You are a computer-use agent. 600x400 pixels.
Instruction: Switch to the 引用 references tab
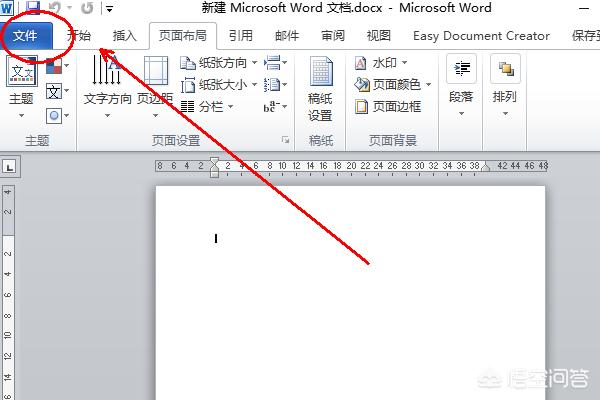[241, 36]
